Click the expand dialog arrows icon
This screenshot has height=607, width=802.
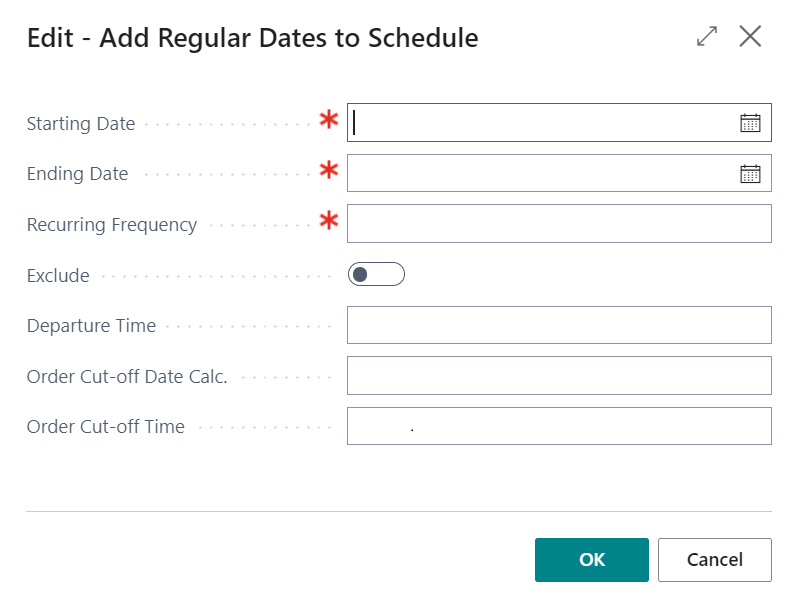pyautogui.click(x=706, y=36)
